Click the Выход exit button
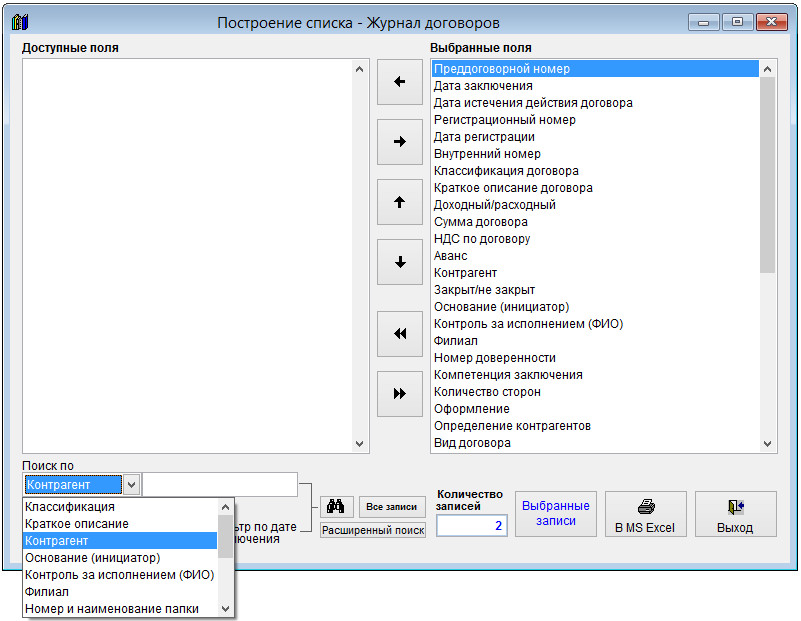 [736, 514]
